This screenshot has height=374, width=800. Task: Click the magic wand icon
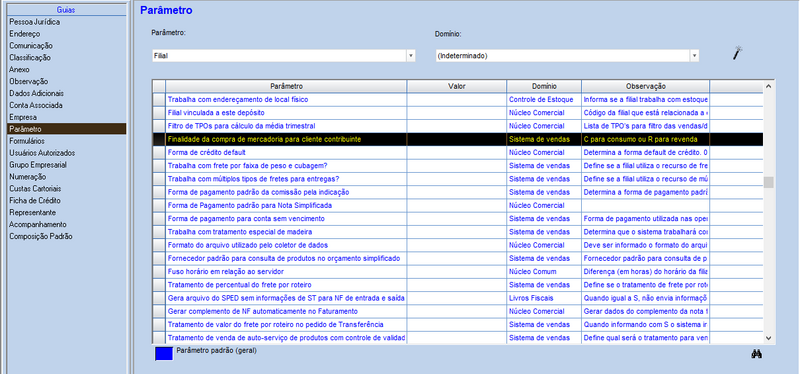737,53
